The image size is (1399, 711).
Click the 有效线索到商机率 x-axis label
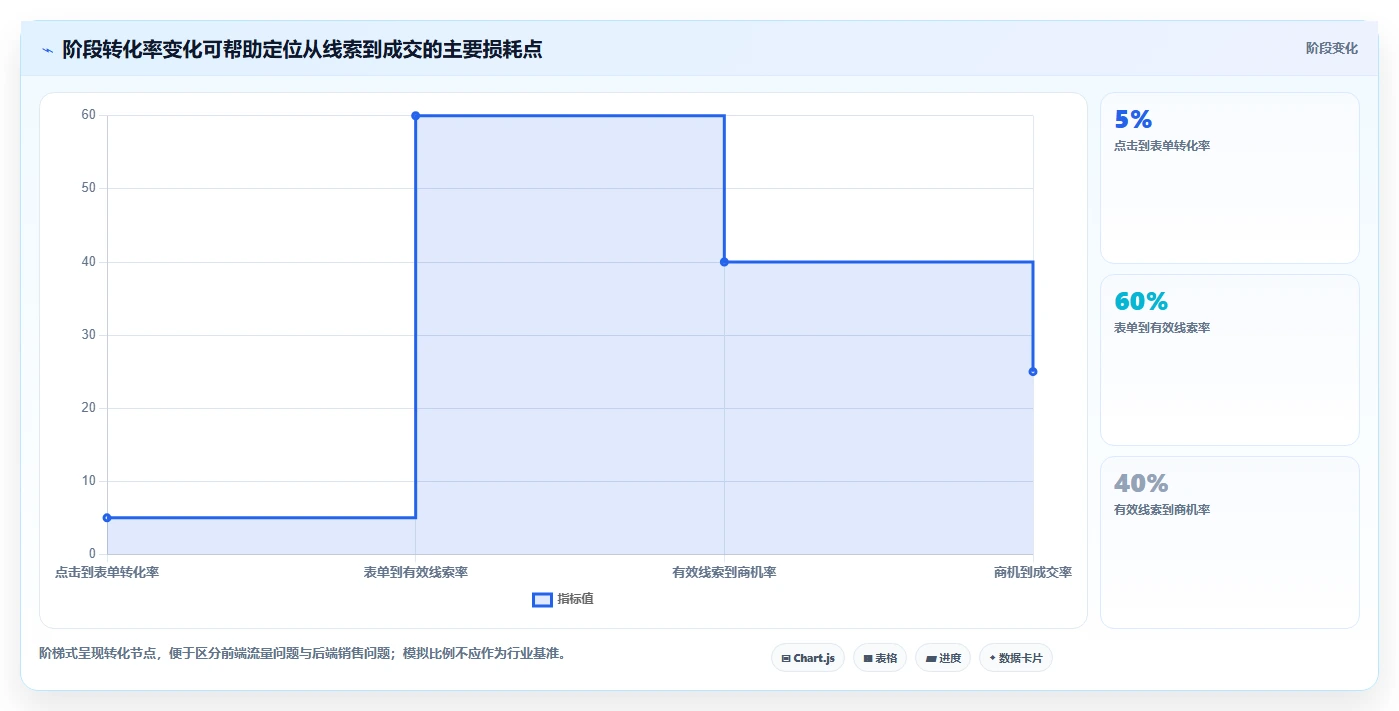click(x=724, y=573)
